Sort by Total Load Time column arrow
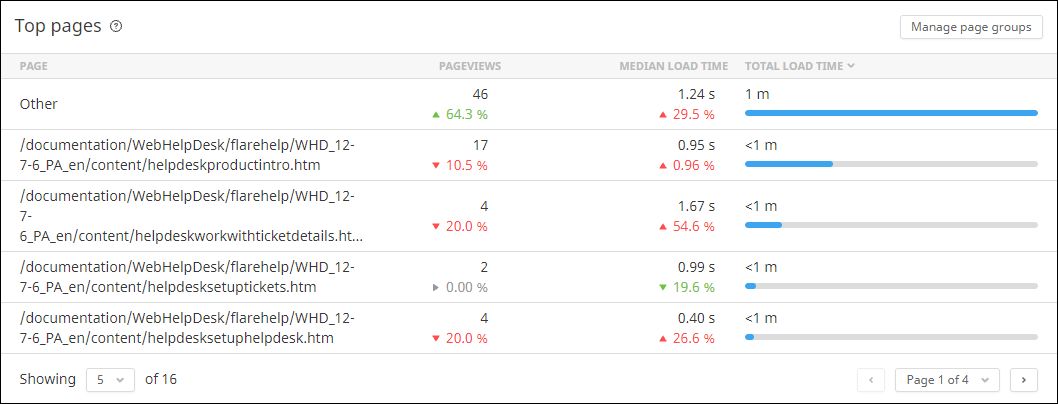Viewport: 1058px width, 404px height. click(x=851, y=66)
